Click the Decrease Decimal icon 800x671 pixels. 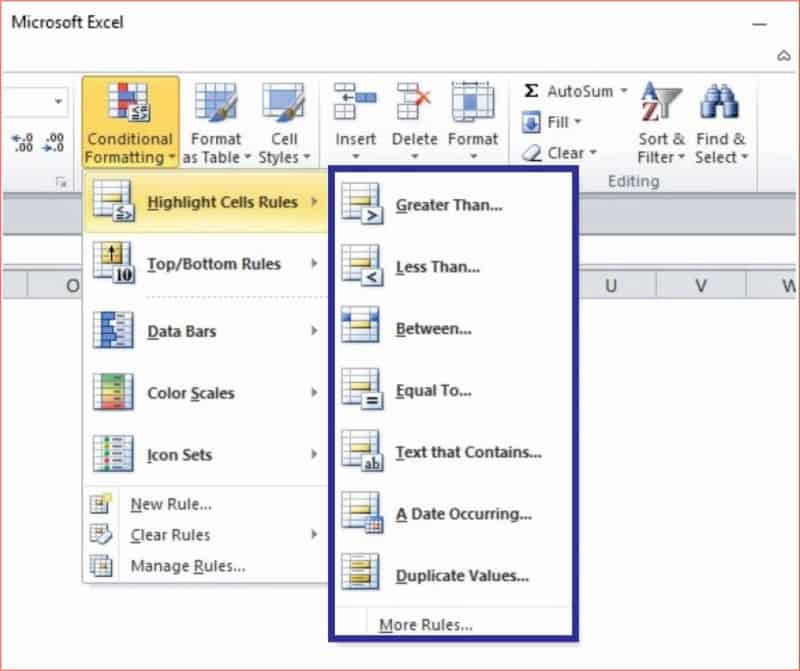pyautogui.click(x=54, y=143)
